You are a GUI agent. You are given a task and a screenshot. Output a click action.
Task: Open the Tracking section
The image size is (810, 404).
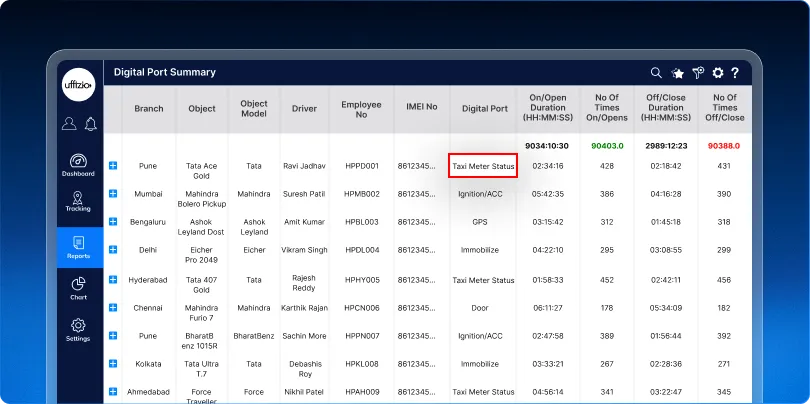pyautogui.click(x=78, y=202)
